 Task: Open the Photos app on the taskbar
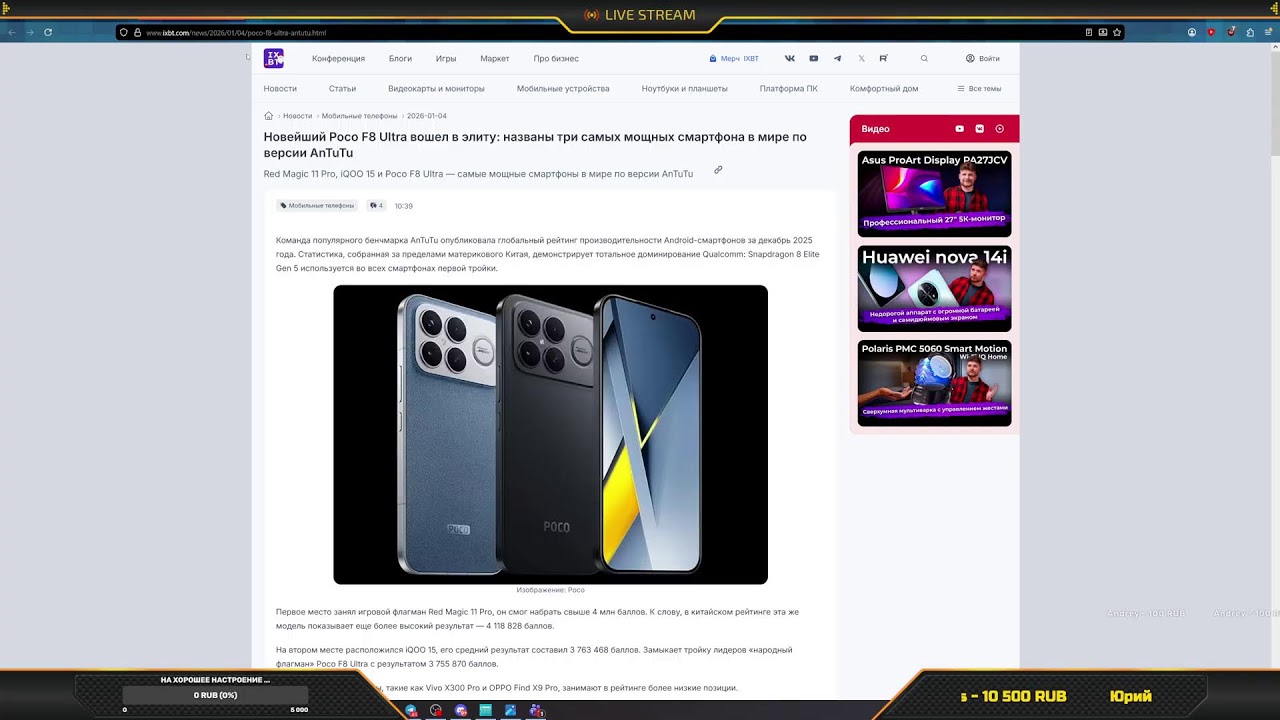click(x=511, y=710)
